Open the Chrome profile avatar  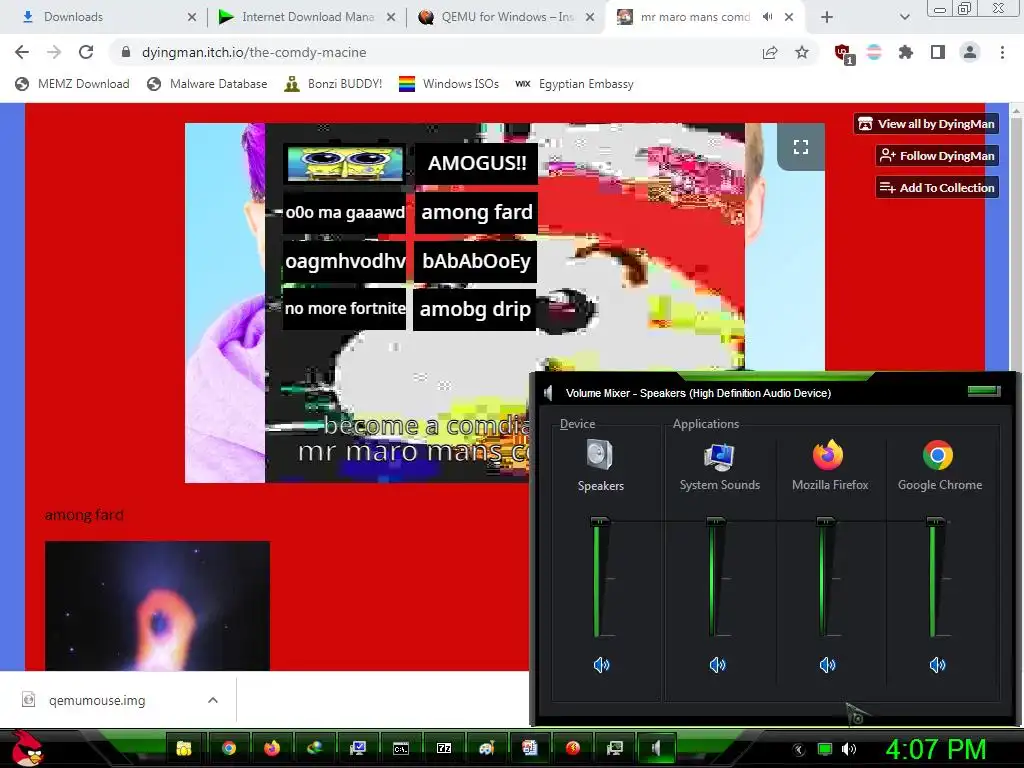click(x=970, y=52)
